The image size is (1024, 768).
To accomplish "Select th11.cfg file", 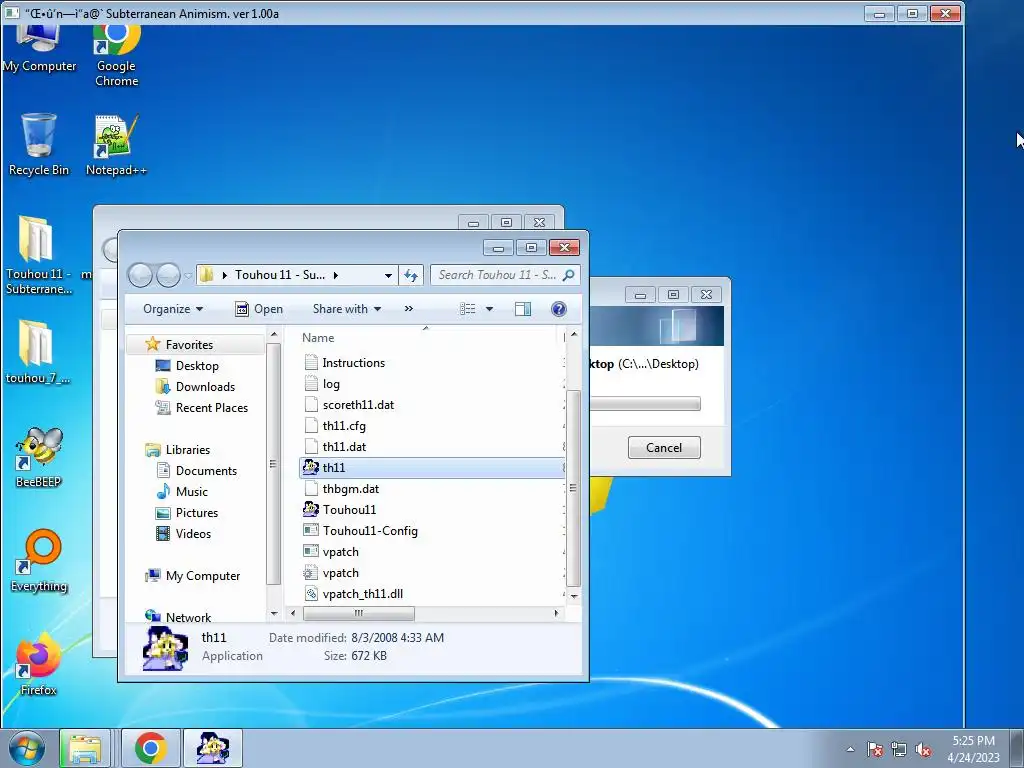I will click(x=344, y=426).
